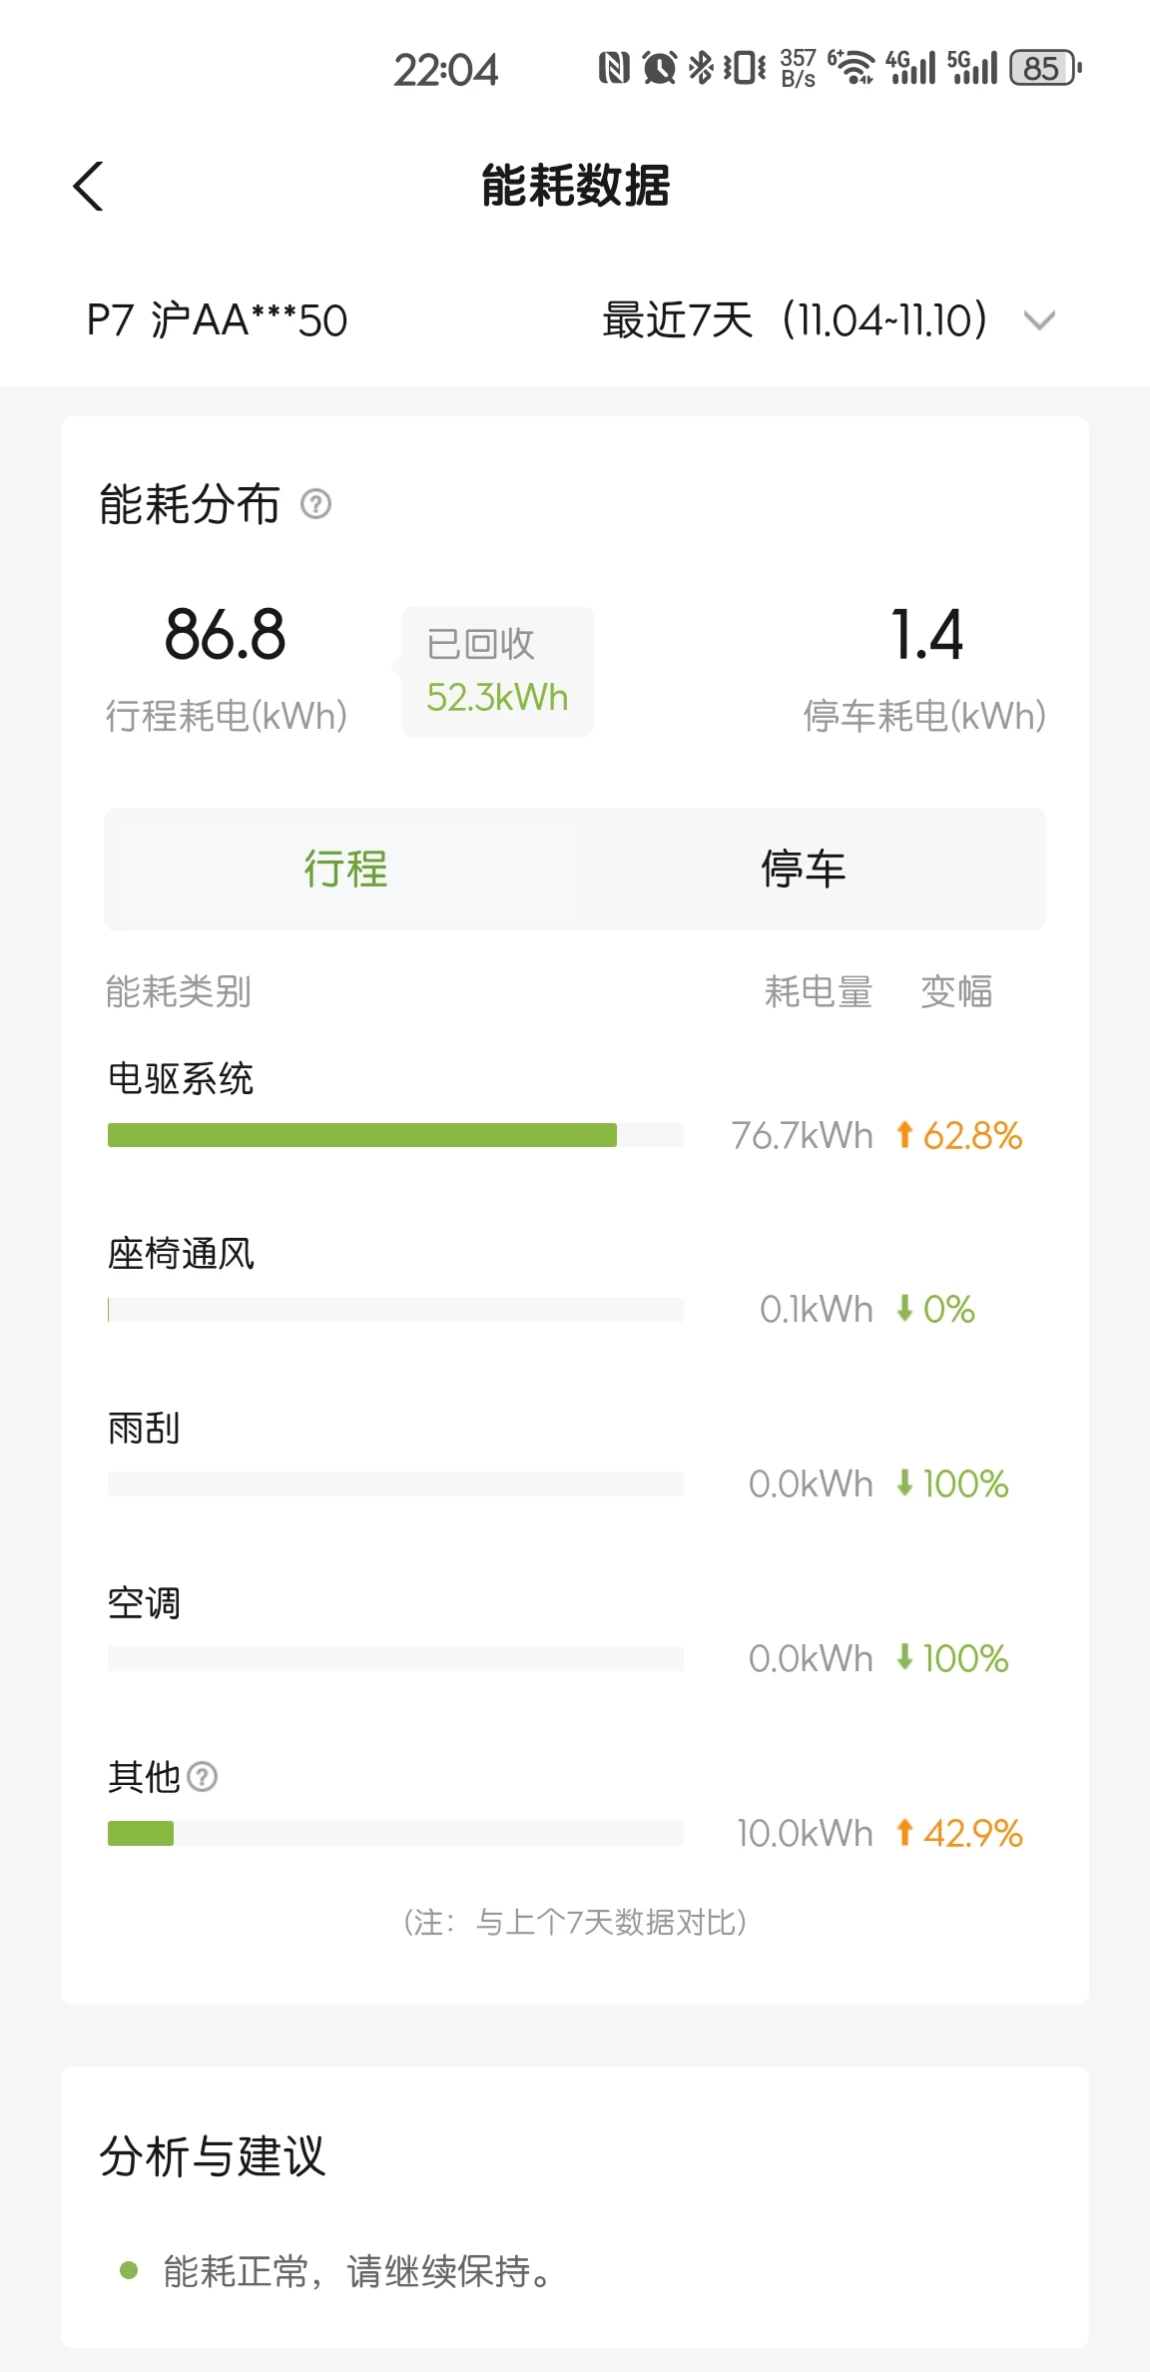Image resolution: width=1150 pixels, height=2372 pixels.
Task: Tap the alarm icon in status bar
Action: [x=659, y=68]
